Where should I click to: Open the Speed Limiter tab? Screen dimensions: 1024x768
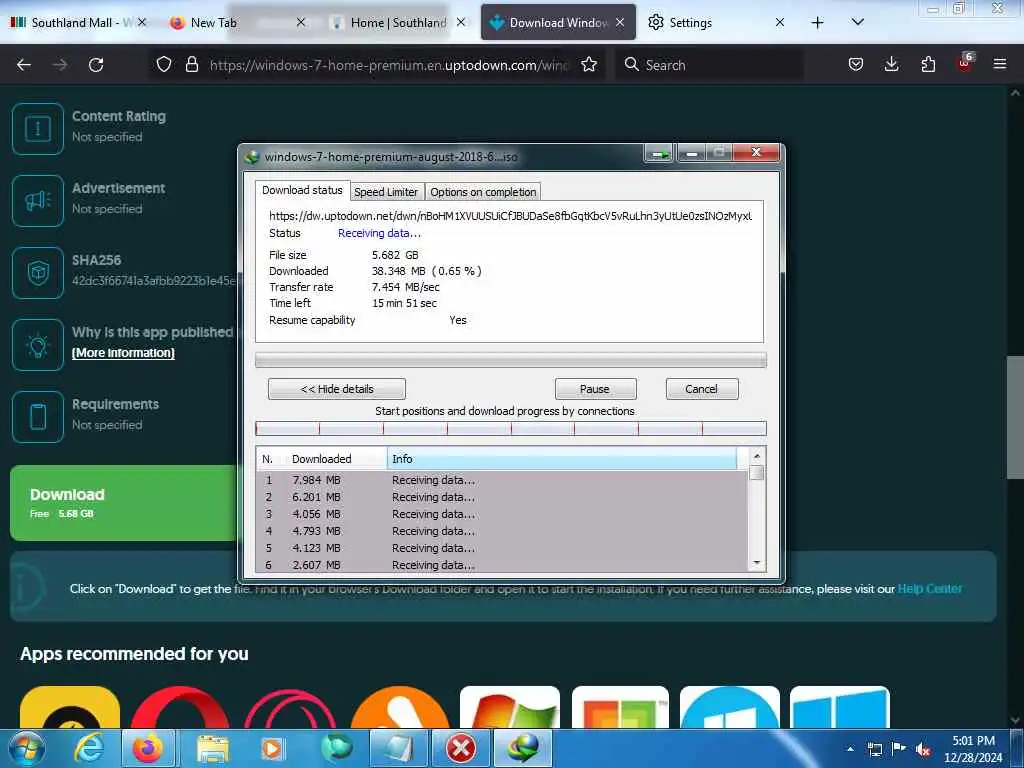(x=386, y=192)
